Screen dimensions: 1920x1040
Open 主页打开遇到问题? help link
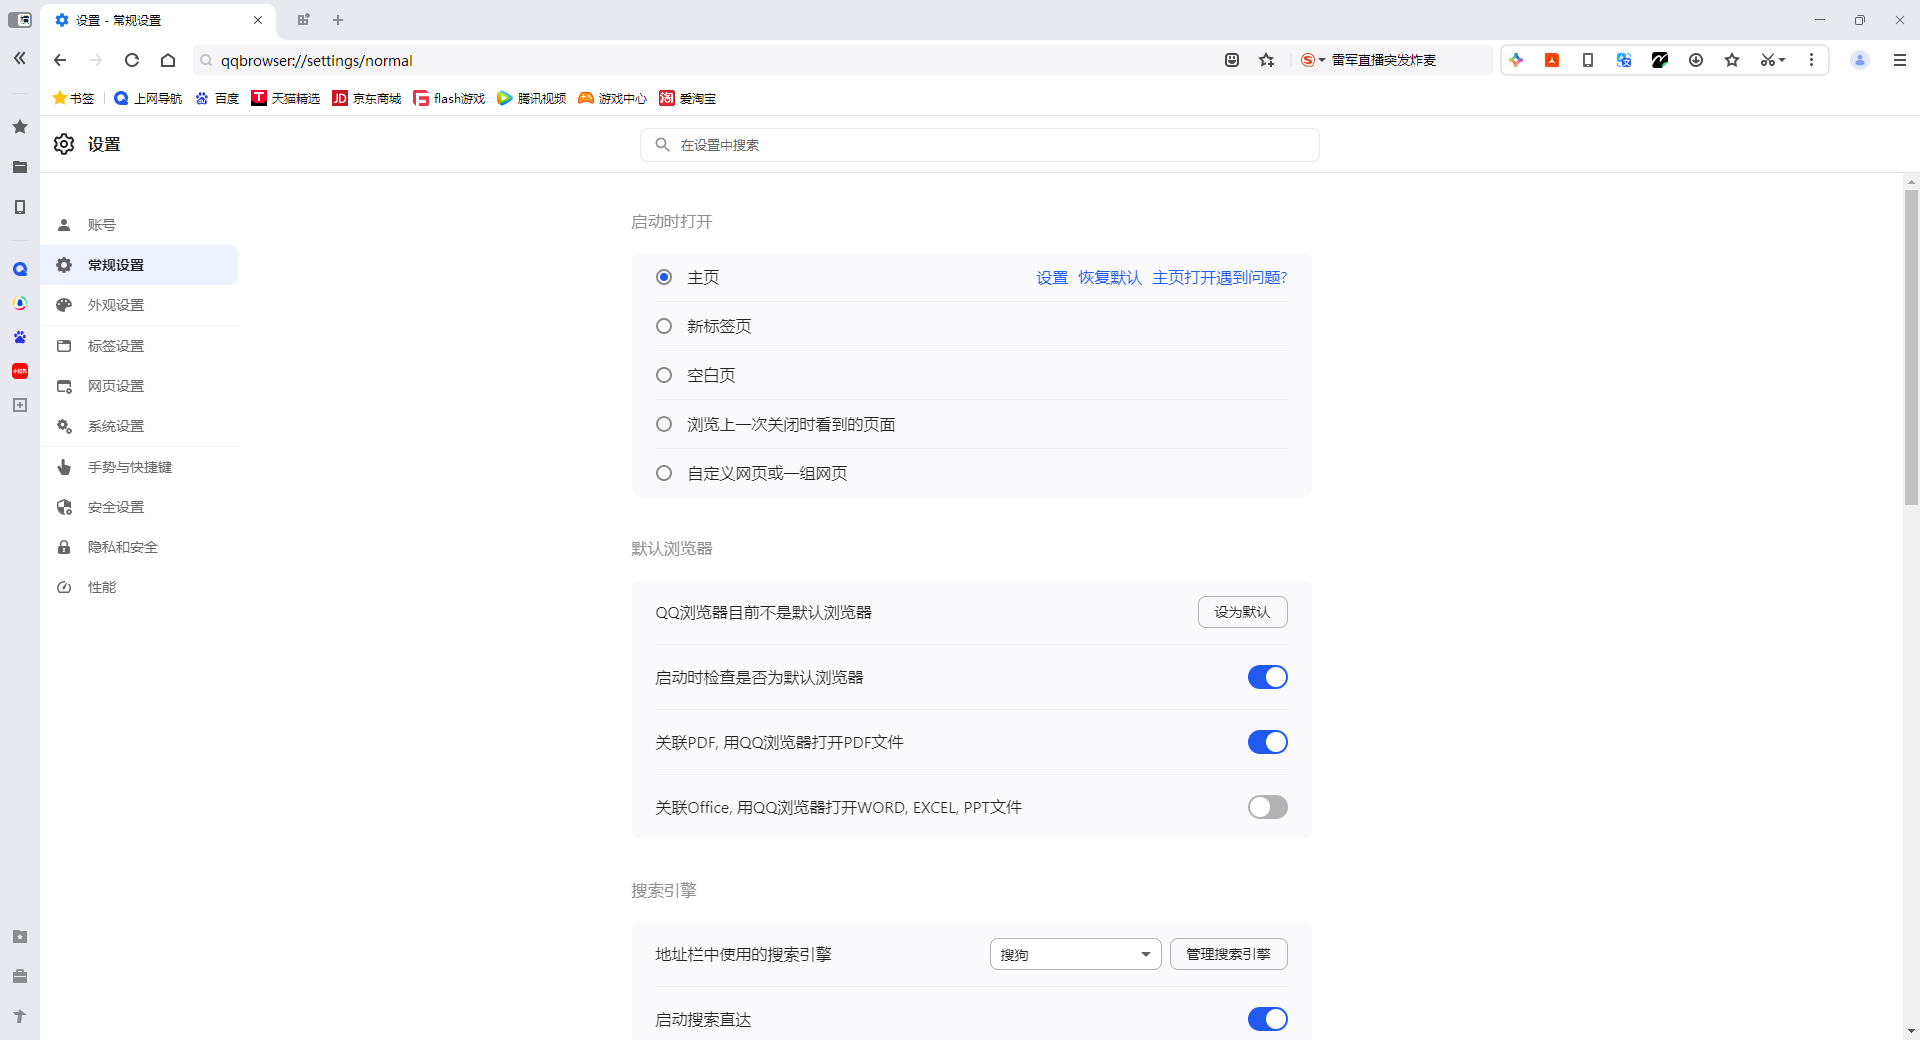tap(1220, 277)
